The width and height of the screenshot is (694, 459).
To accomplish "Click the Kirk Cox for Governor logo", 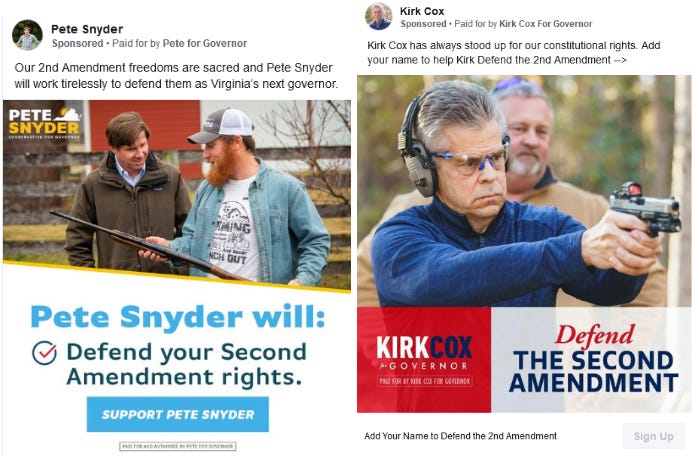I will (x=424, y=359).
